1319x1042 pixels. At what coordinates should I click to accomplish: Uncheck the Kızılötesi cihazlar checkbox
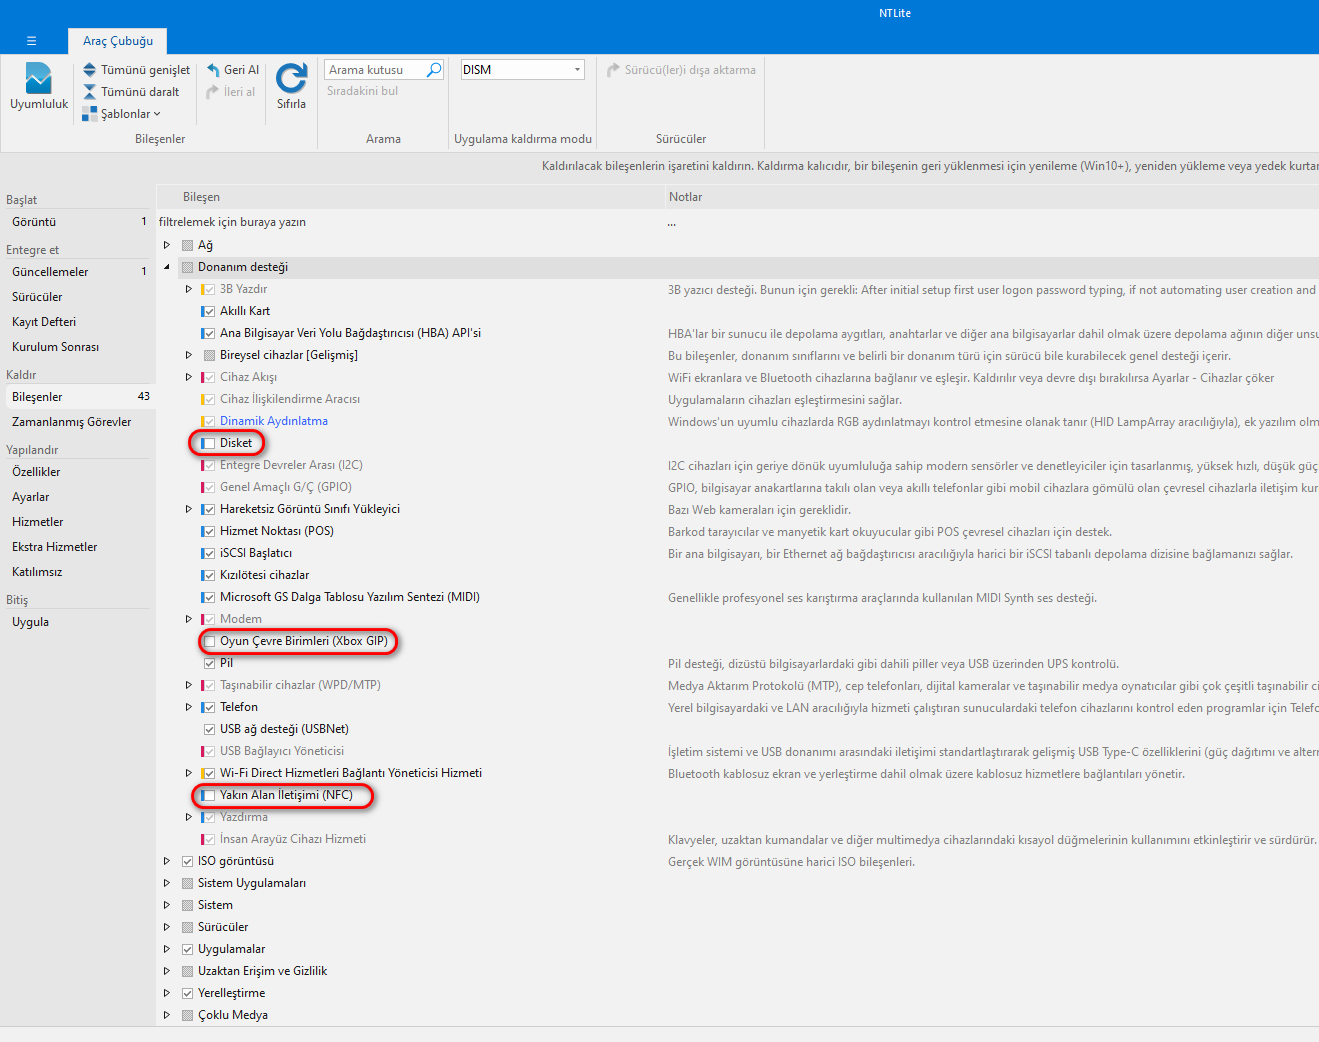[209, 575]
